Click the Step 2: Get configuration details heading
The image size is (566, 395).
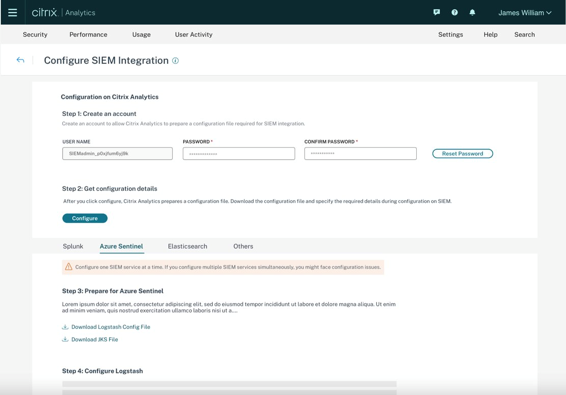tap(110, 188)
